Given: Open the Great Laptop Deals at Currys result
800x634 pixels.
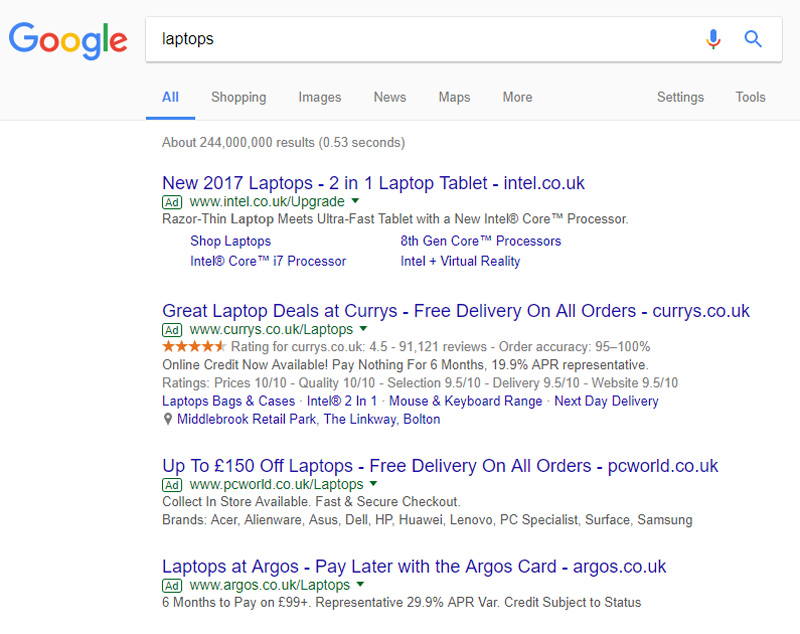Looking at the screenshot, I should tap(455, 311).
